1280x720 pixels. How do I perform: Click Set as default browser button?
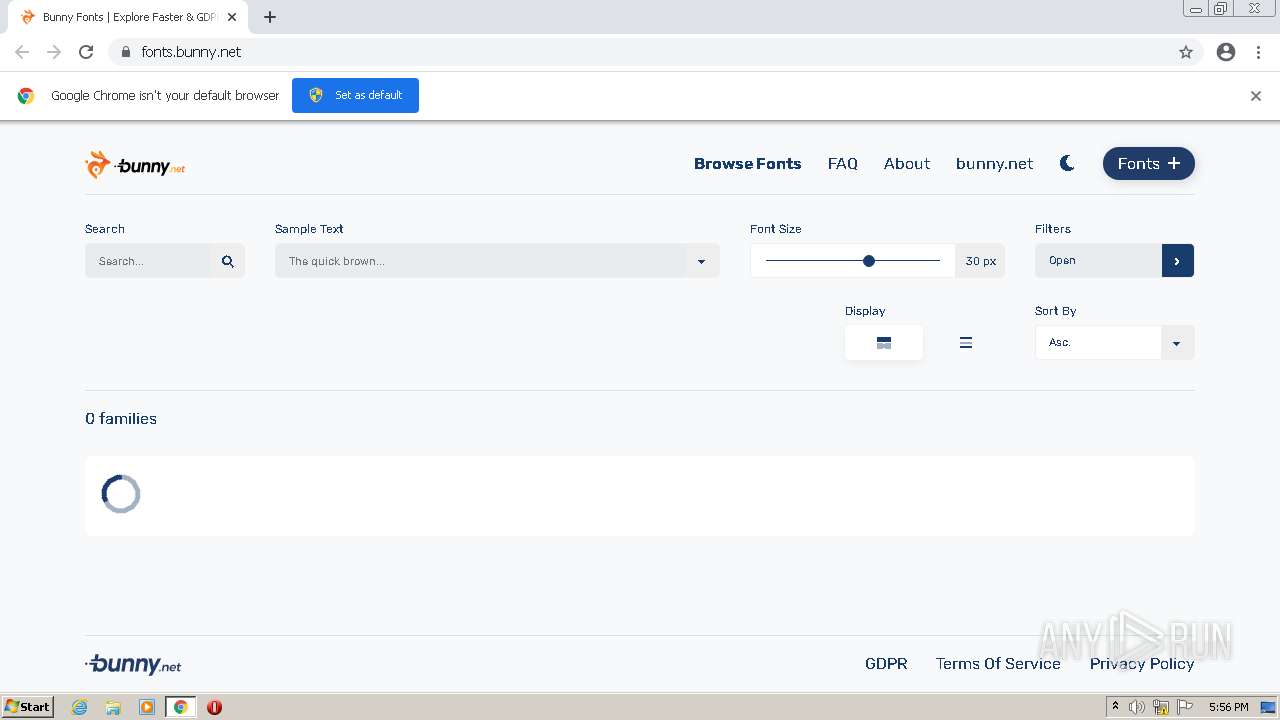pyautogui.click(x=355, y=95)
